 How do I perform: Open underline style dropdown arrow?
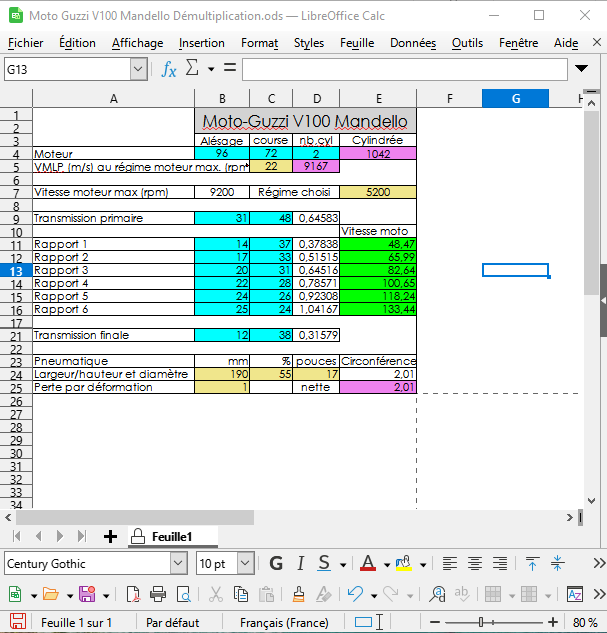(343, 564)
